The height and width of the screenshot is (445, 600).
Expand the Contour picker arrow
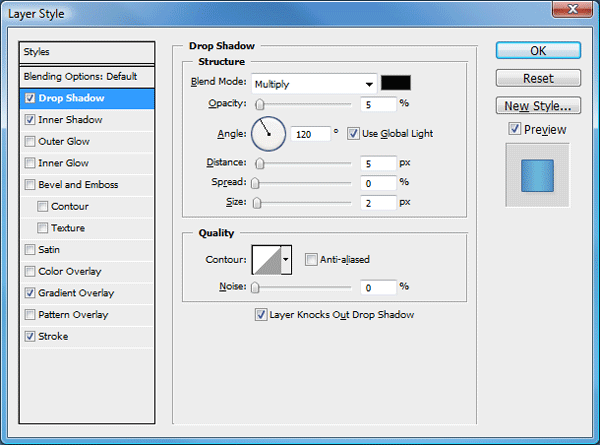286,260
